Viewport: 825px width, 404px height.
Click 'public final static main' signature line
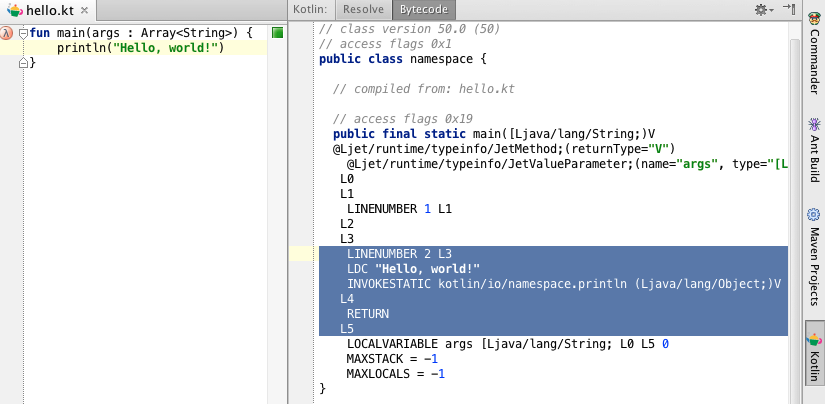point(494,134)
